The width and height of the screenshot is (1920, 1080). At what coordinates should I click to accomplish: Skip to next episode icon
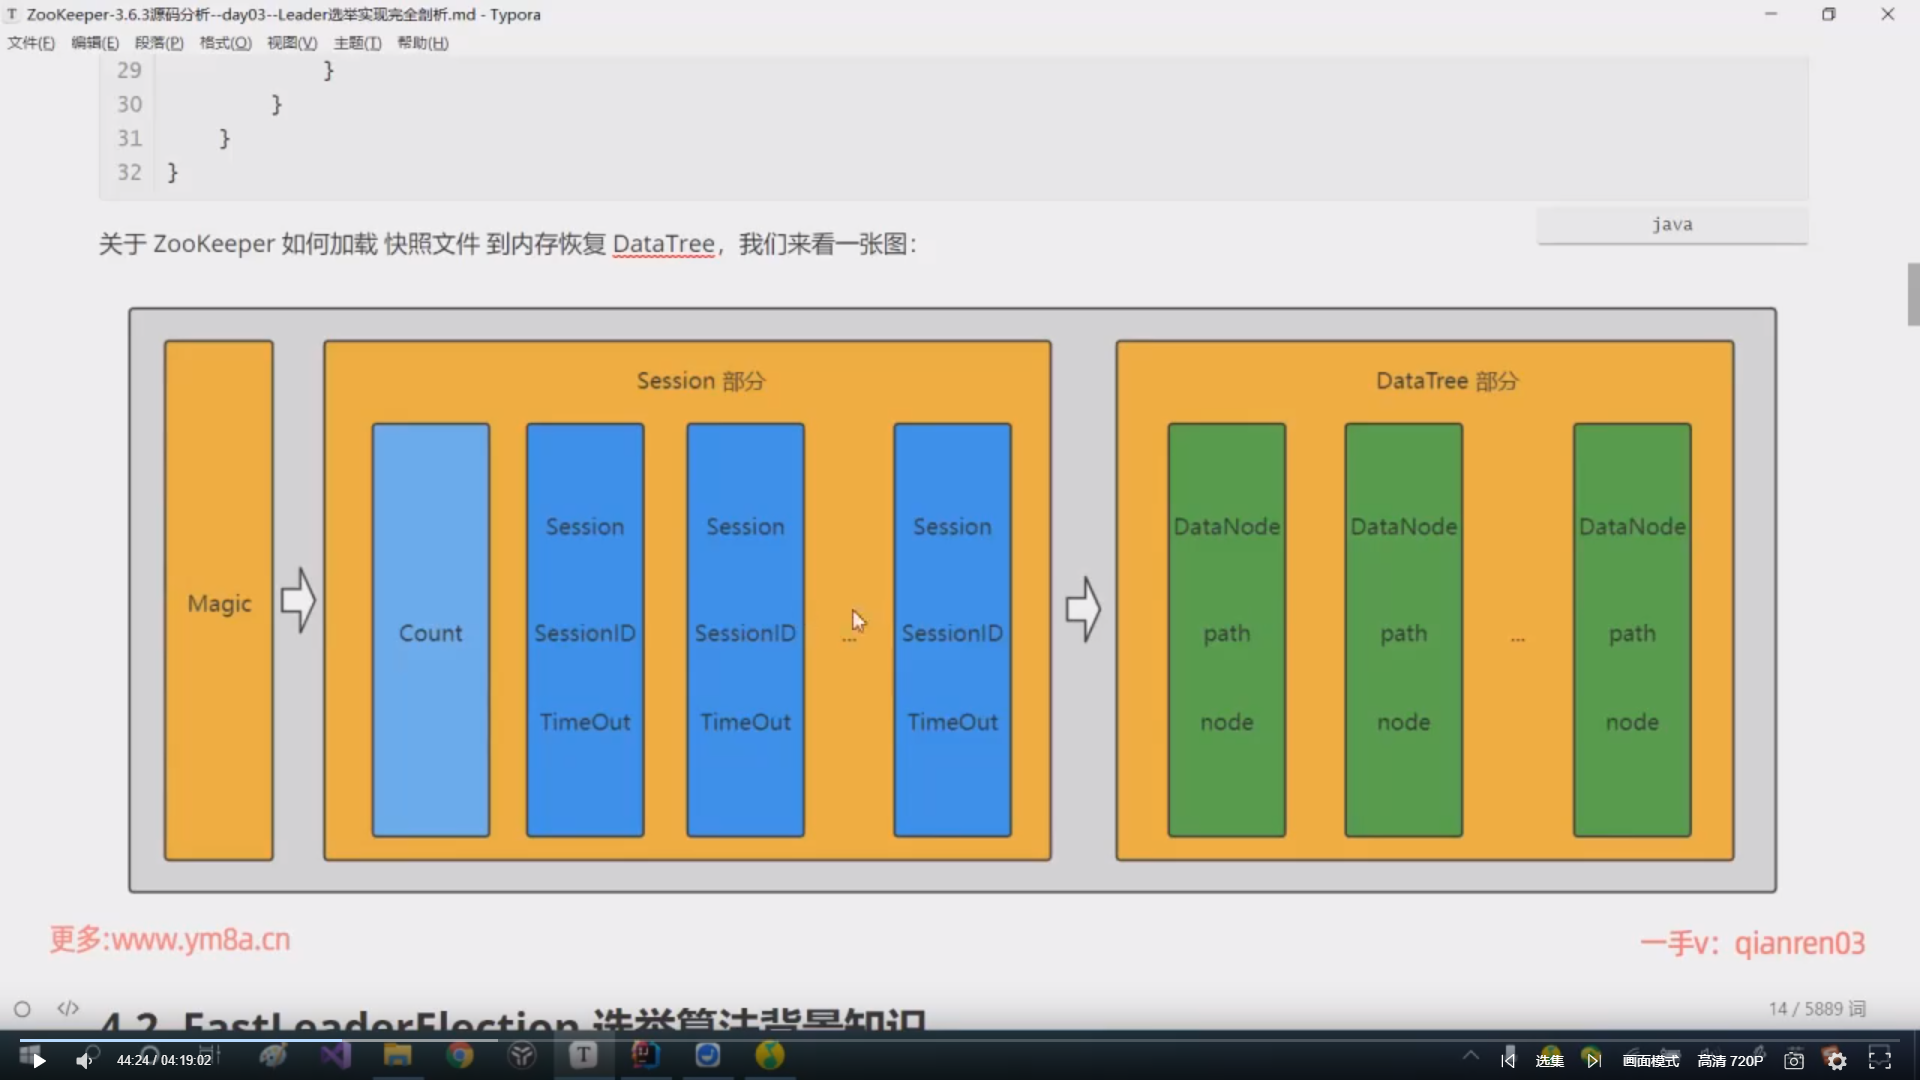pyautogui.click(x=1593, y=1060)
